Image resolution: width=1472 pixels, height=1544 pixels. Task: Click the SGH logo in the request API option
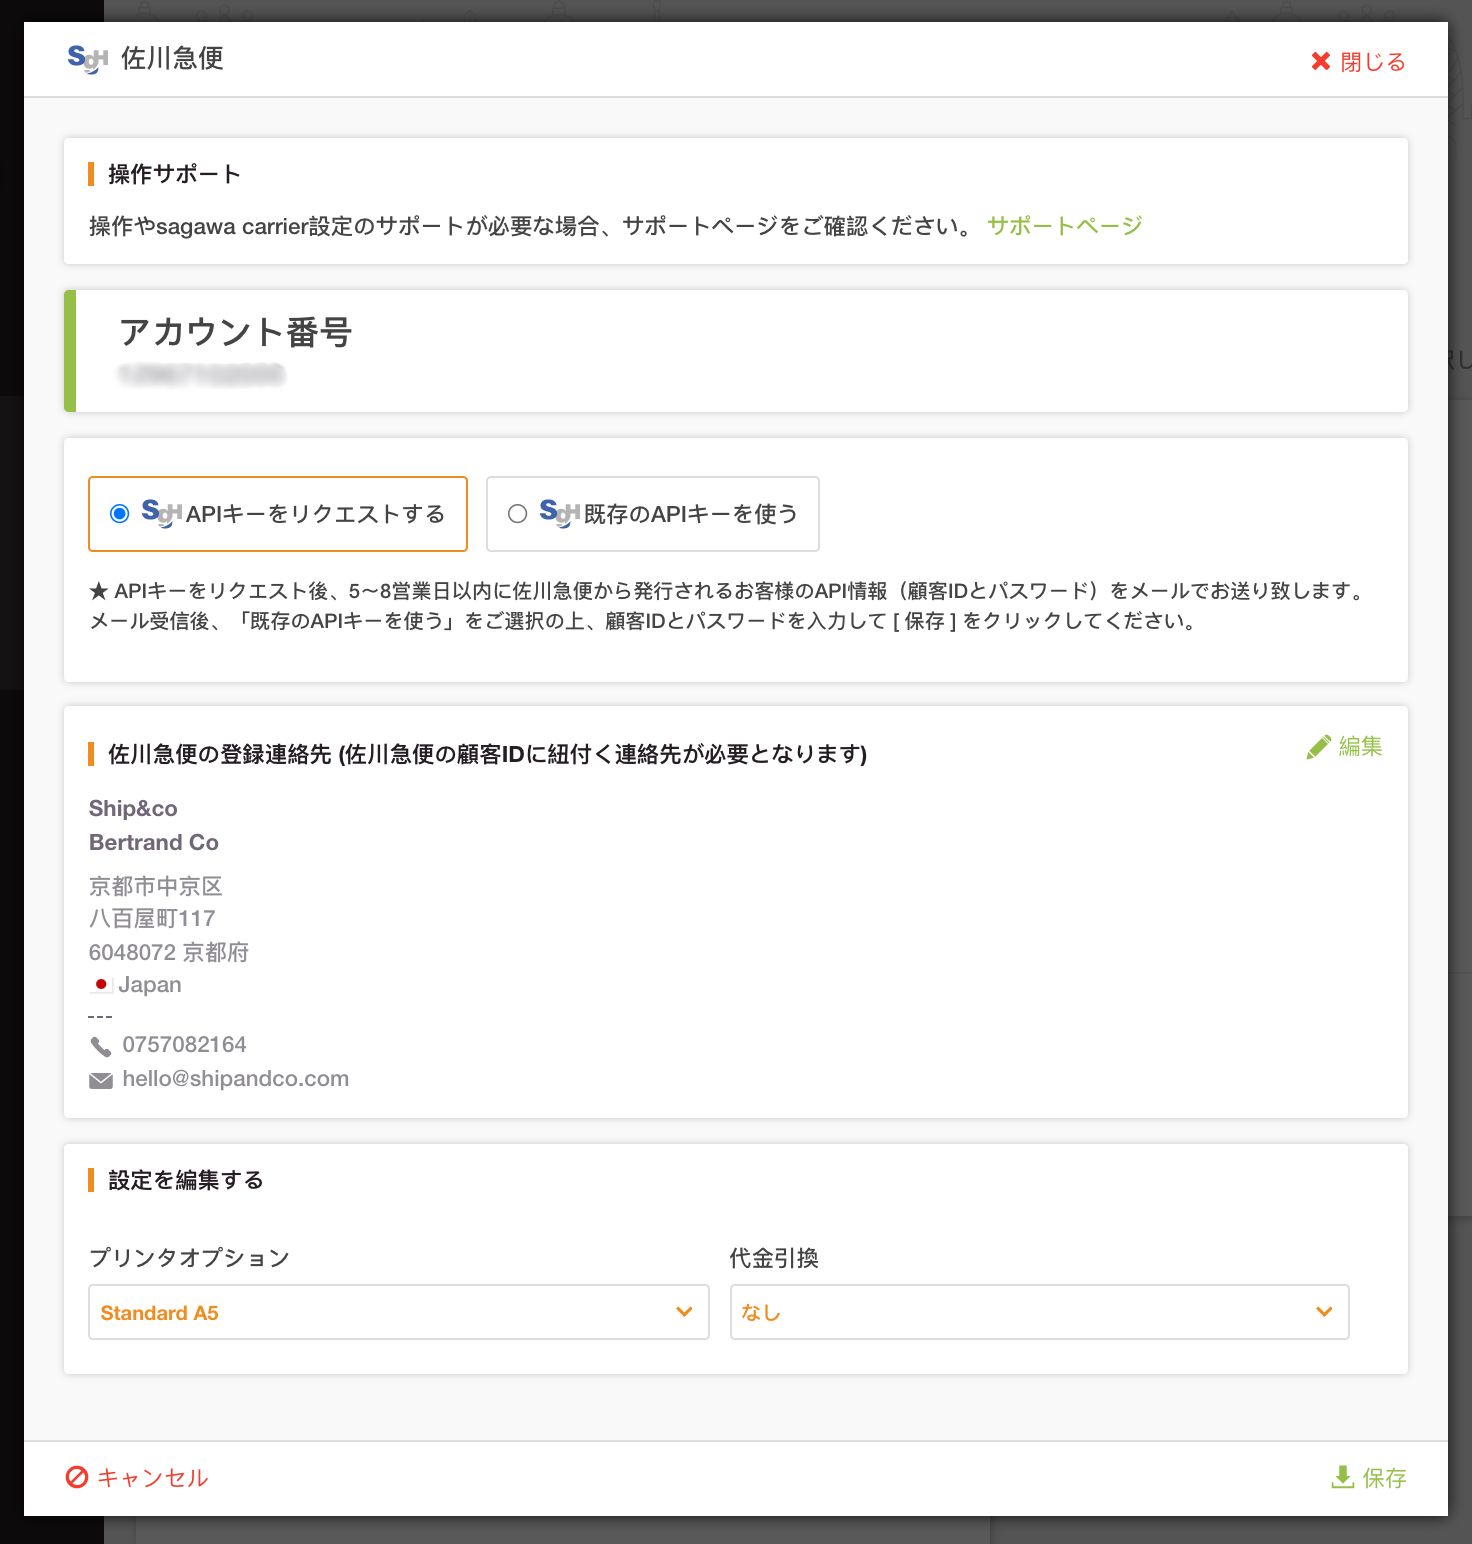[x=162, y=513]
